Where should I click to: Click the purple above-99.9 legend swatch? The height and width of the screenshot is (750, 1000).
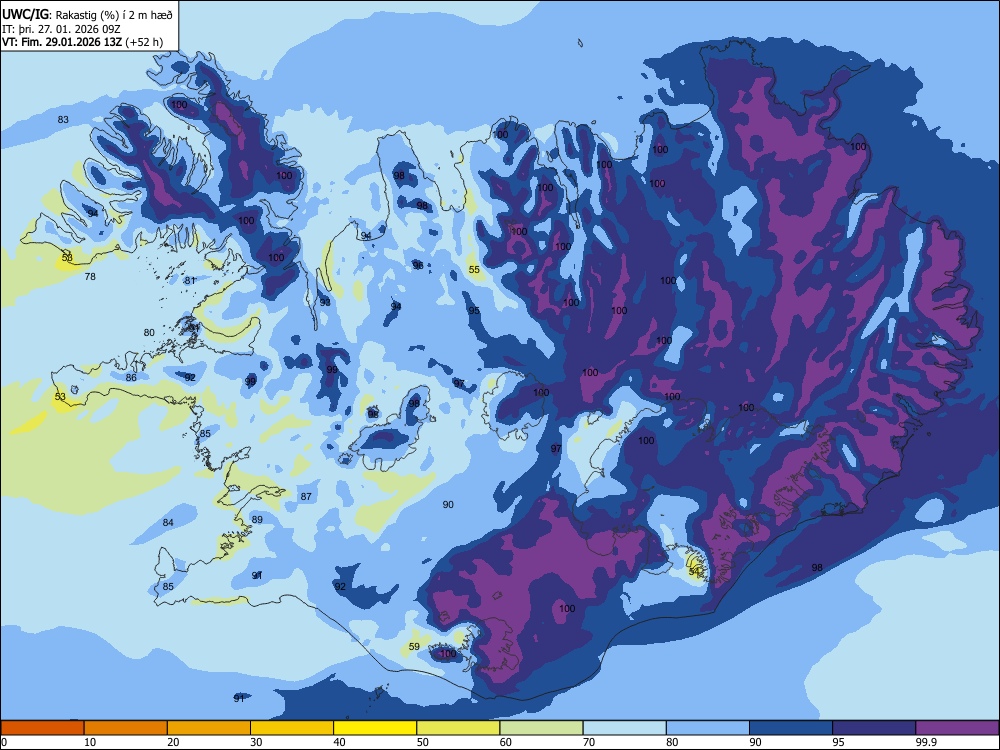pyautogui.click(x=957, y=728)
